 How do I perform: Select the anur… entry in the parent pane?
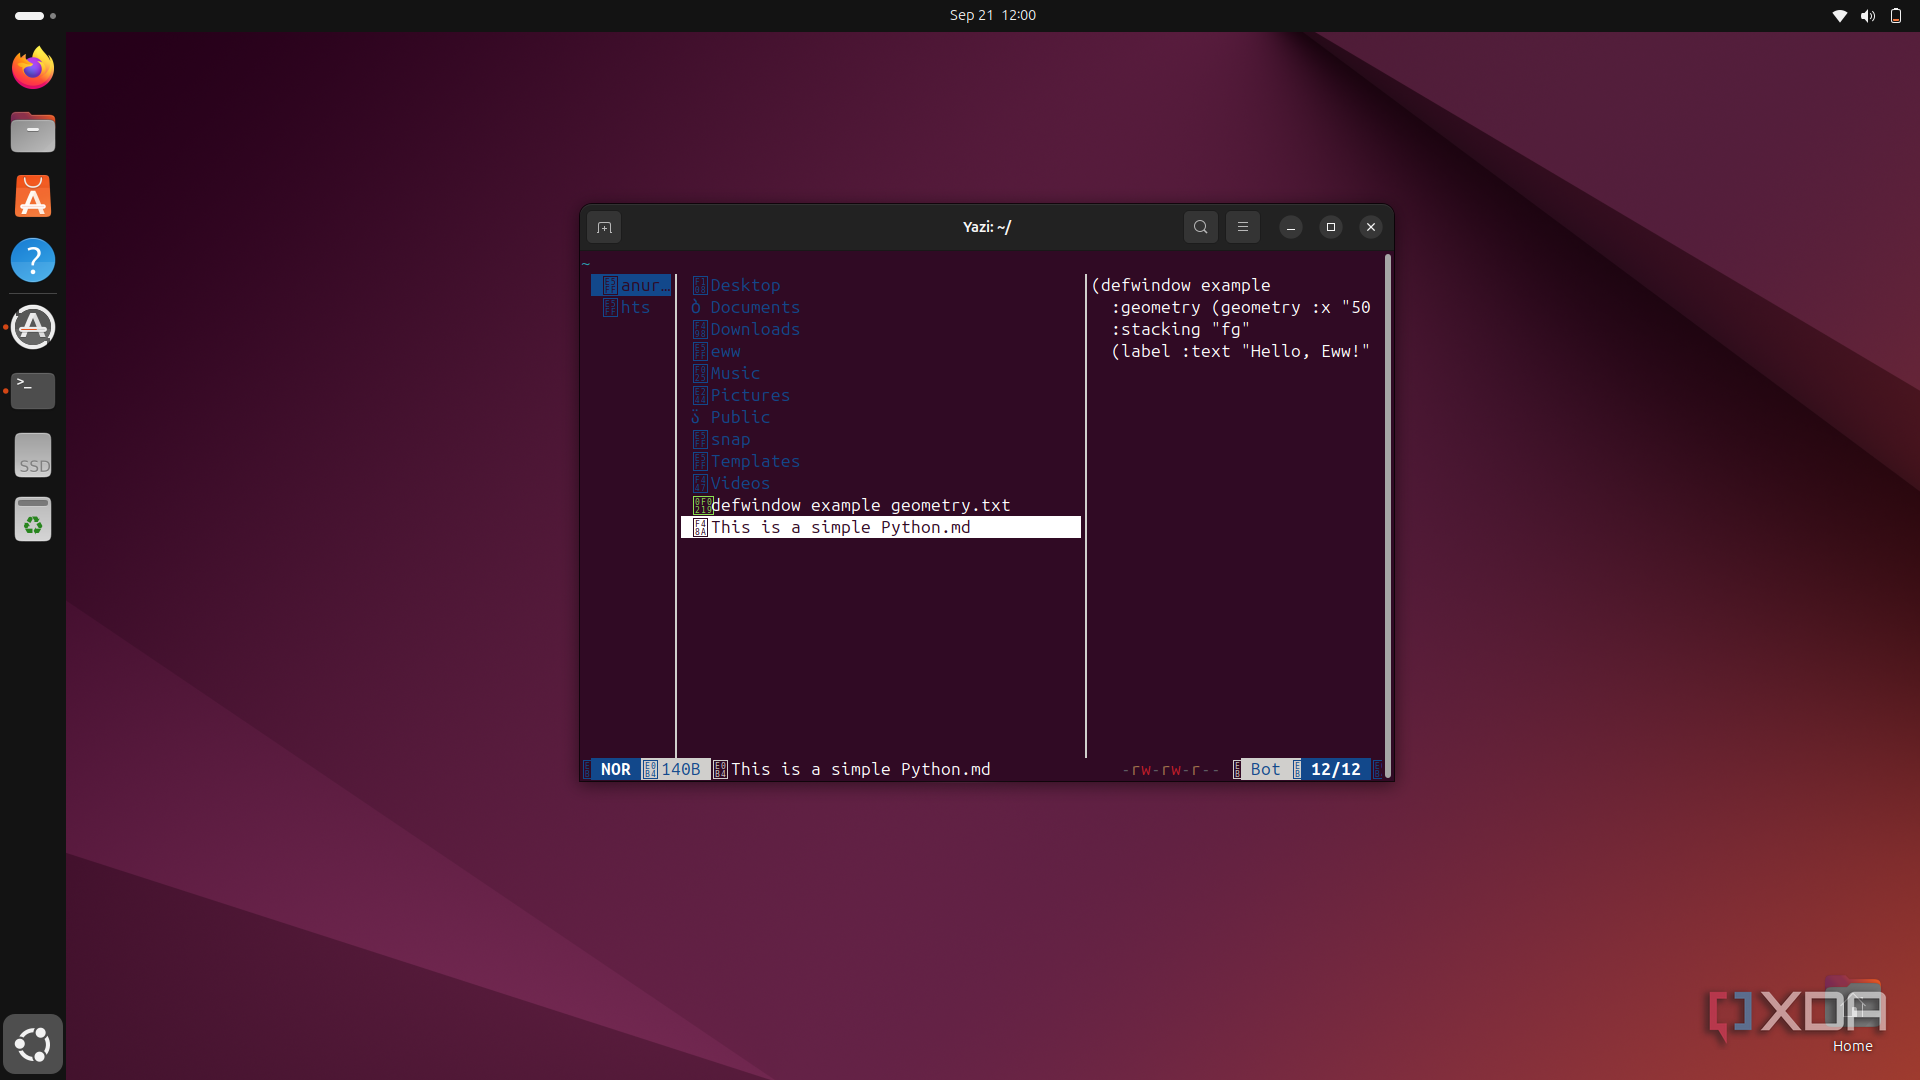[631, 285]
